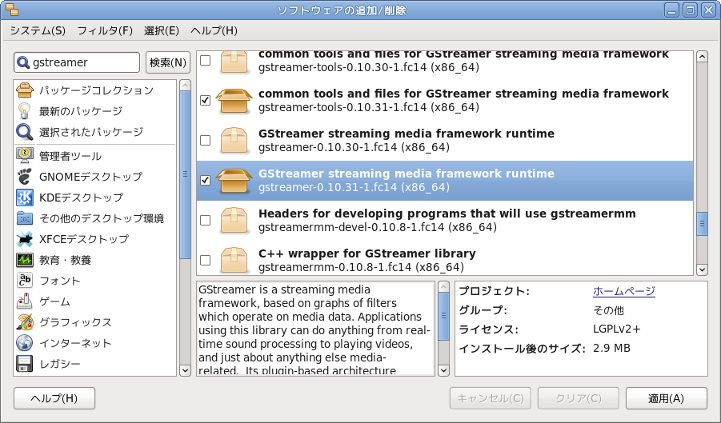
Task: Select the ゲーム joystick icon
Action: tap(24, 301)
